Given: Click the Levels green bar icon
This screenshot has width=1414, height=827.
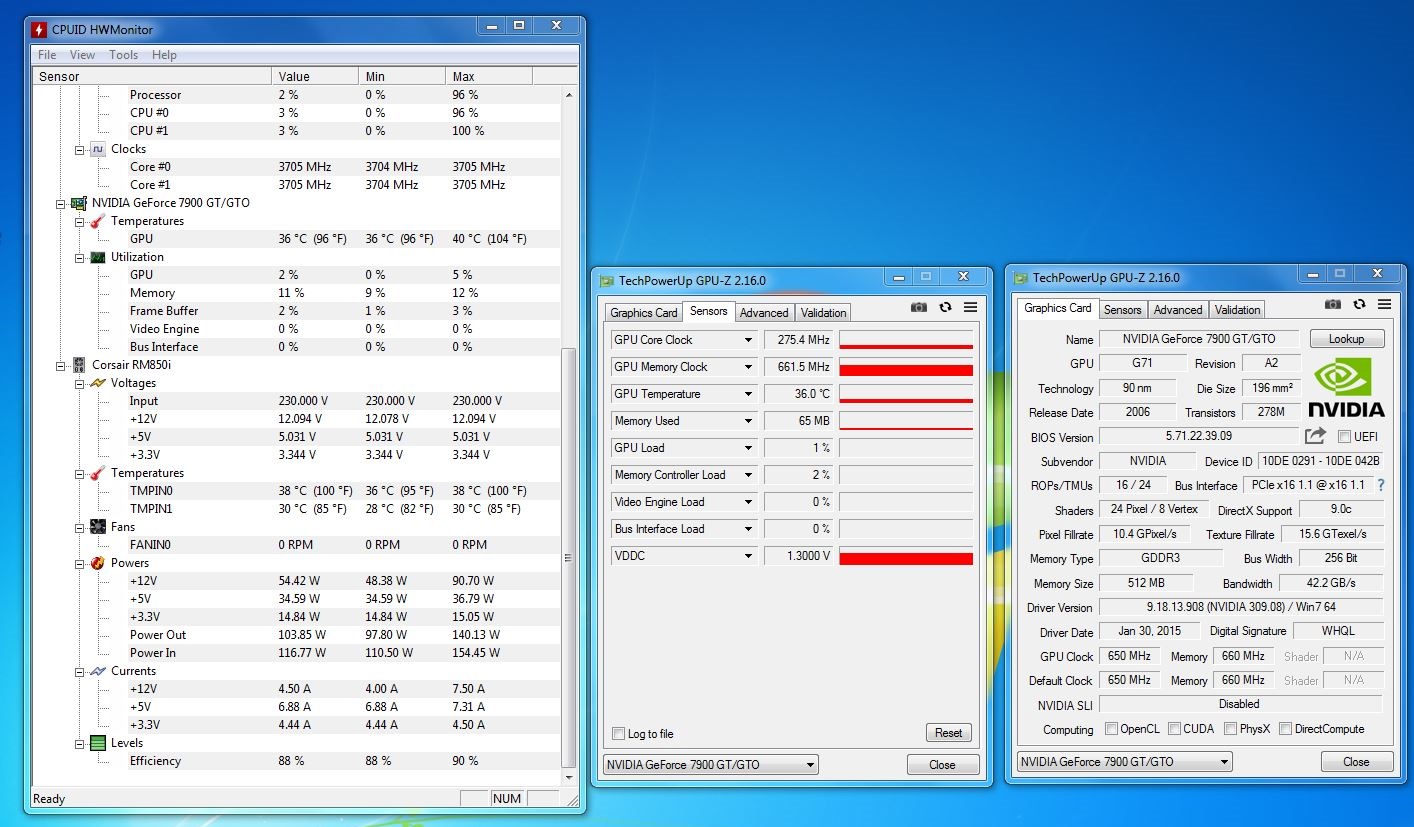Looking at the screenshot, I should (97, 743).
